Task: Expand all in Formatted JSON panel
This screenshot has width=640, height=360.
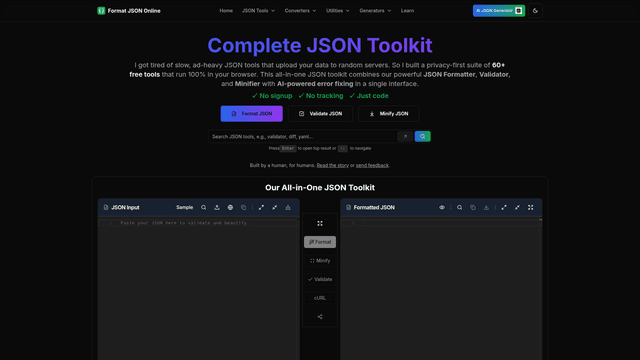Action: point(504,207)
